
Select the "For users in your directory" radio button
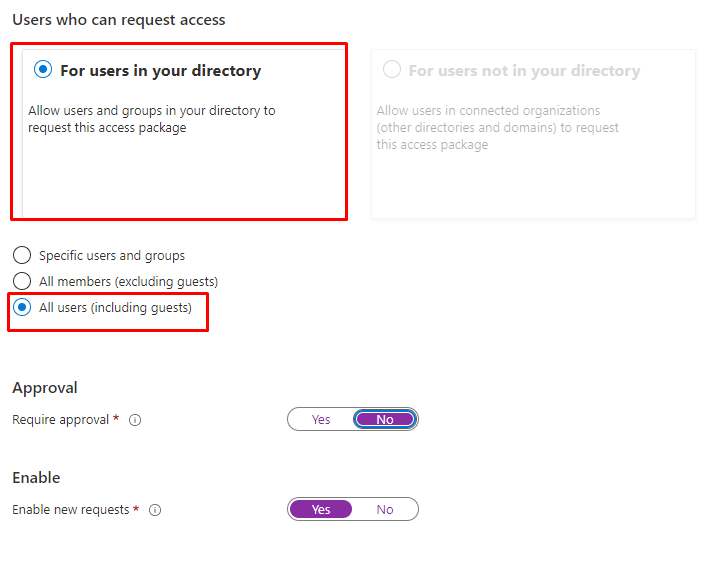point(43,70)
